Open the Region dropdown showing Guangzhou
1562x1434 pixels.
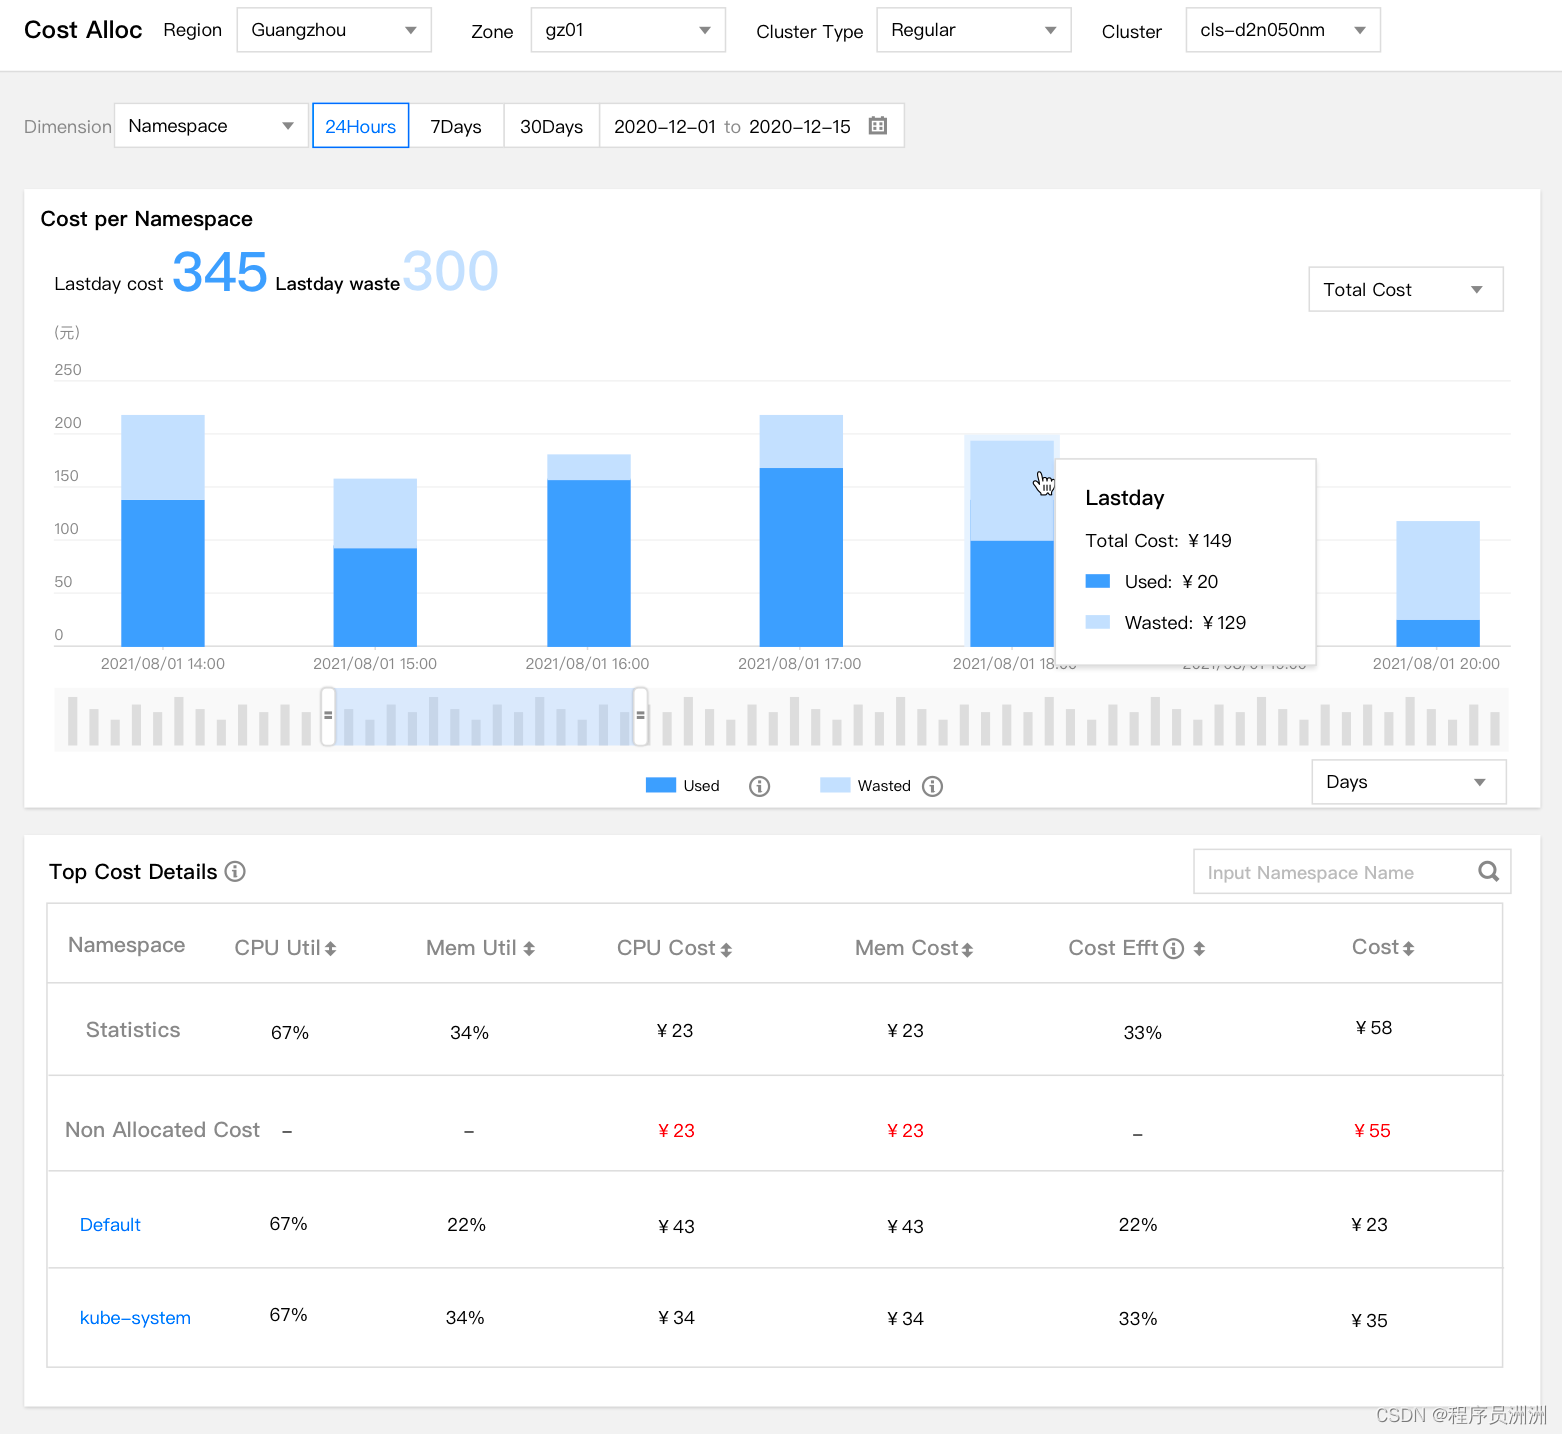[x=334, y=30]
